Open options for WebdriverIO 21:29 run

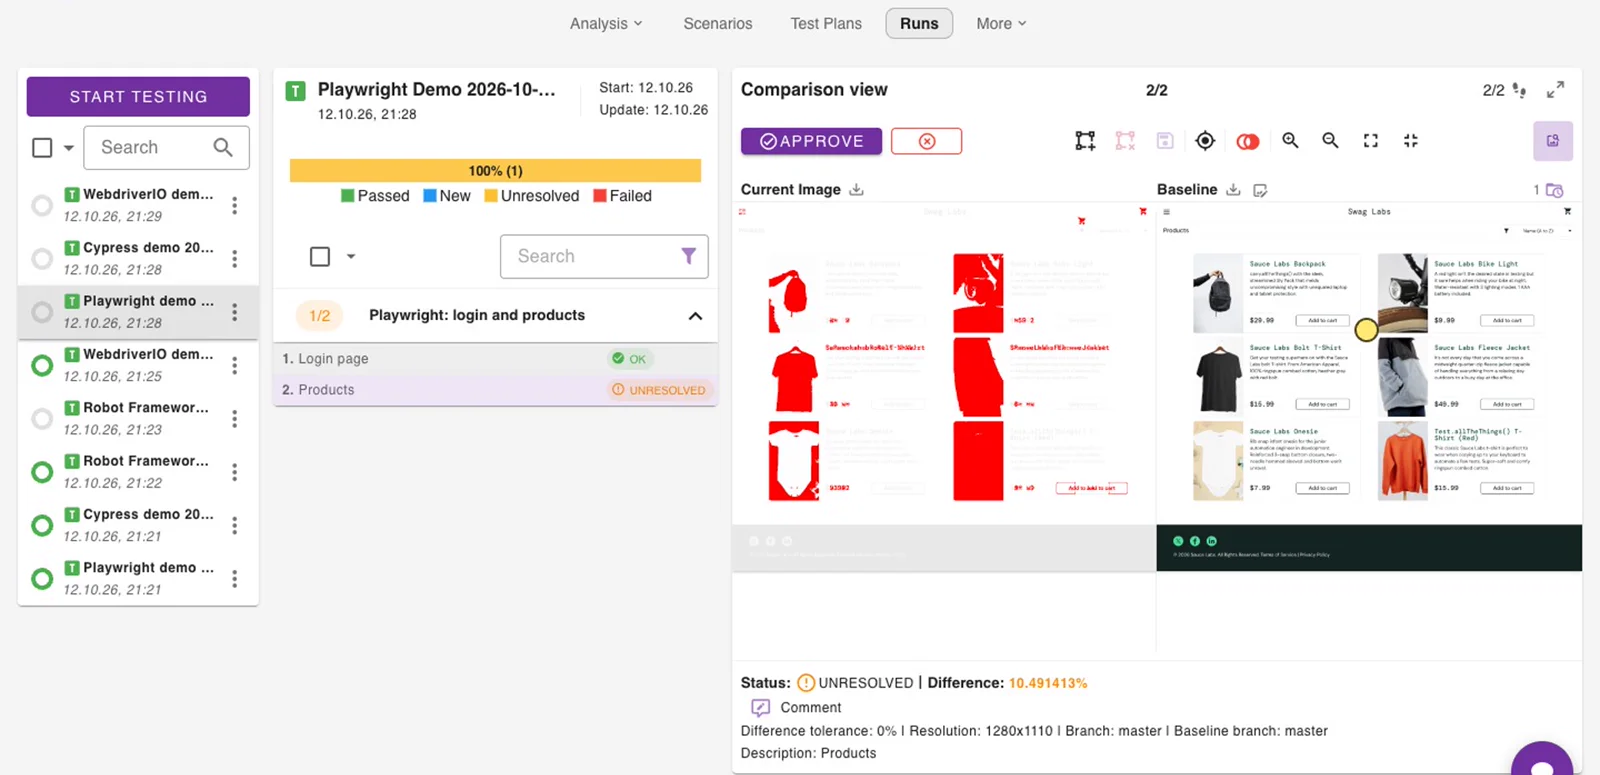[x=235, y=205]
